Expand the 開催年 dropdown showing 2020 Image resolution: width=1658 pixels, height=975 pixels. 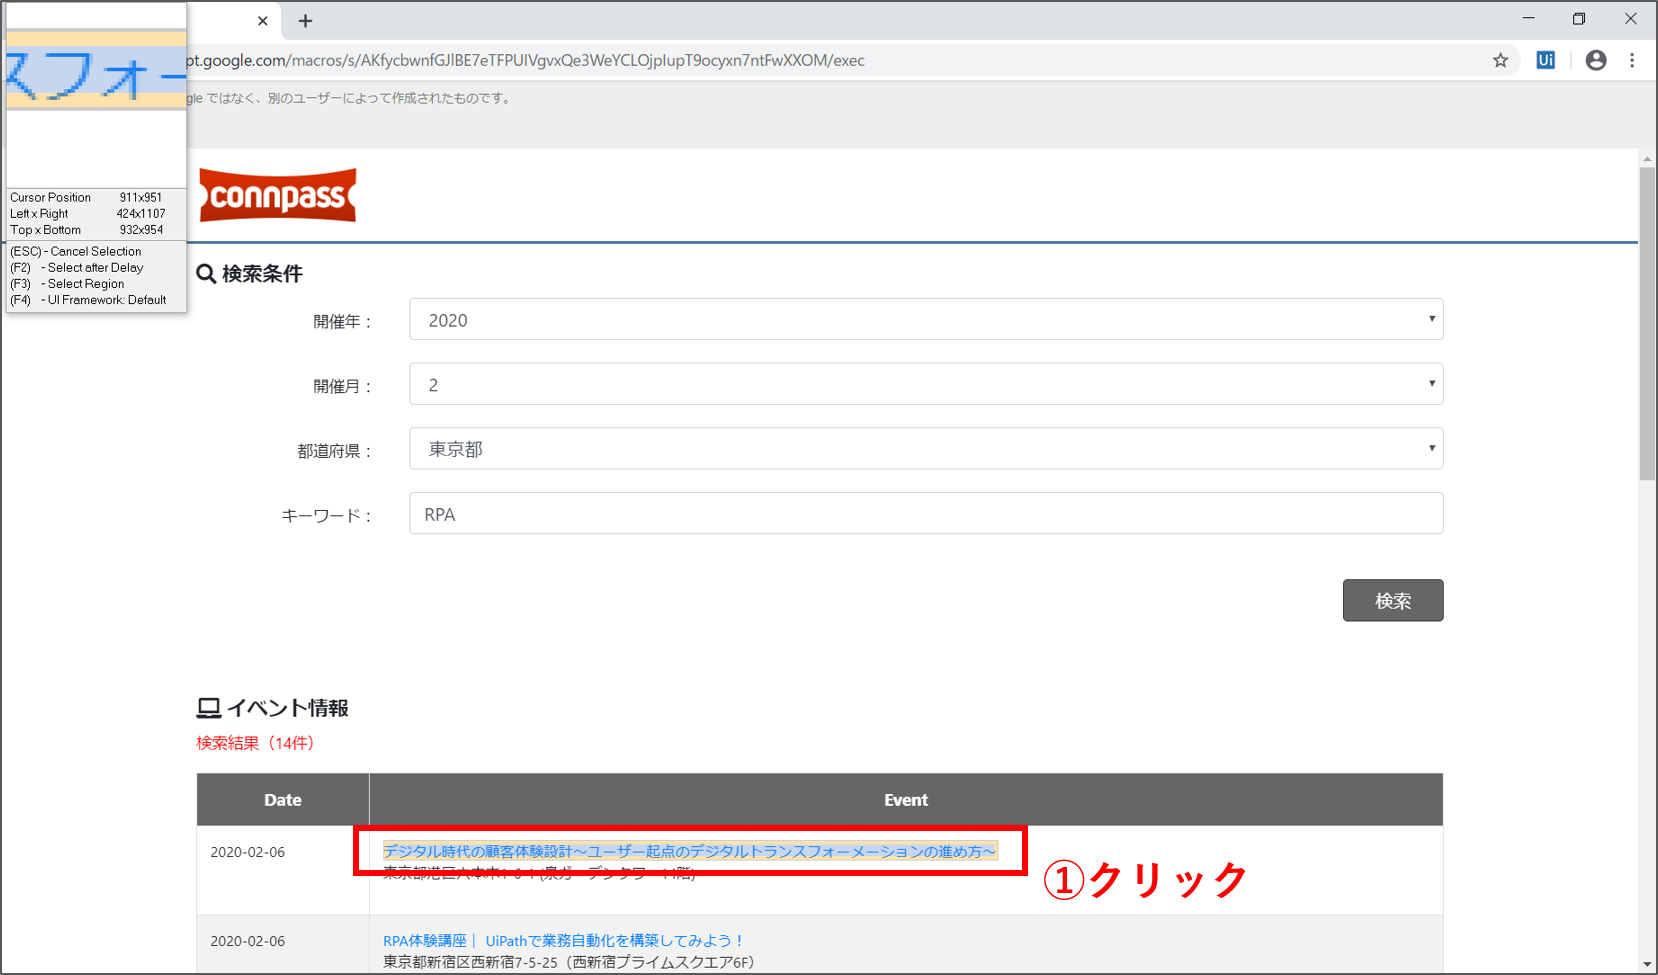(925, 320)
